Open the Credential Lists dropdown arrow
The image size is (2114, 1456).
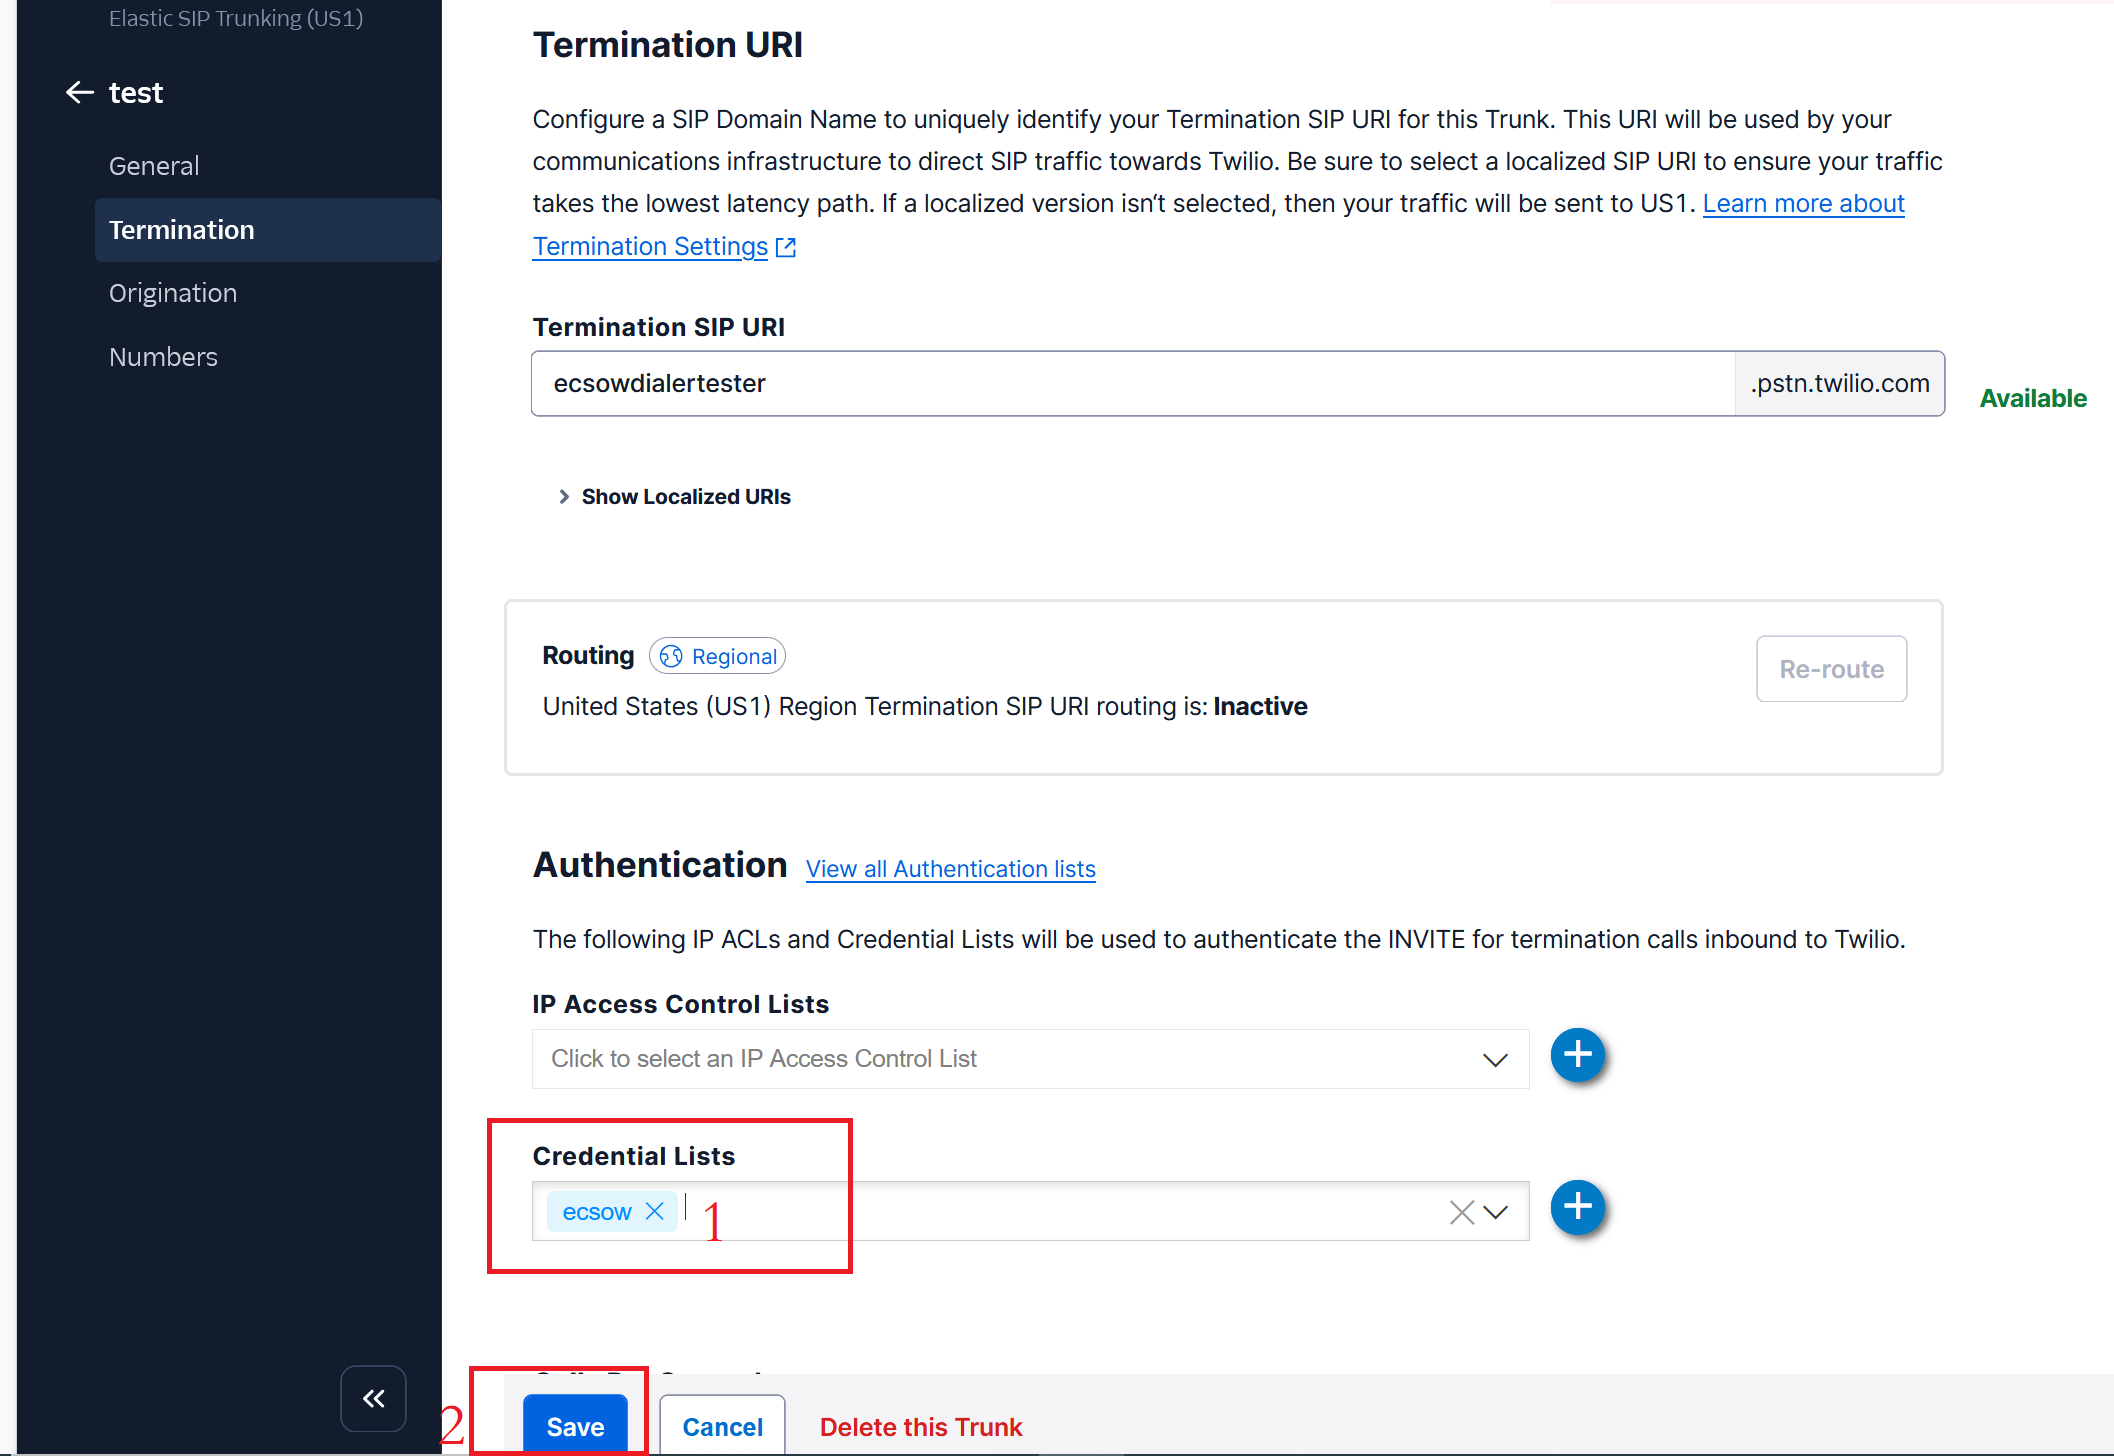click(x=1496, y=1213)
